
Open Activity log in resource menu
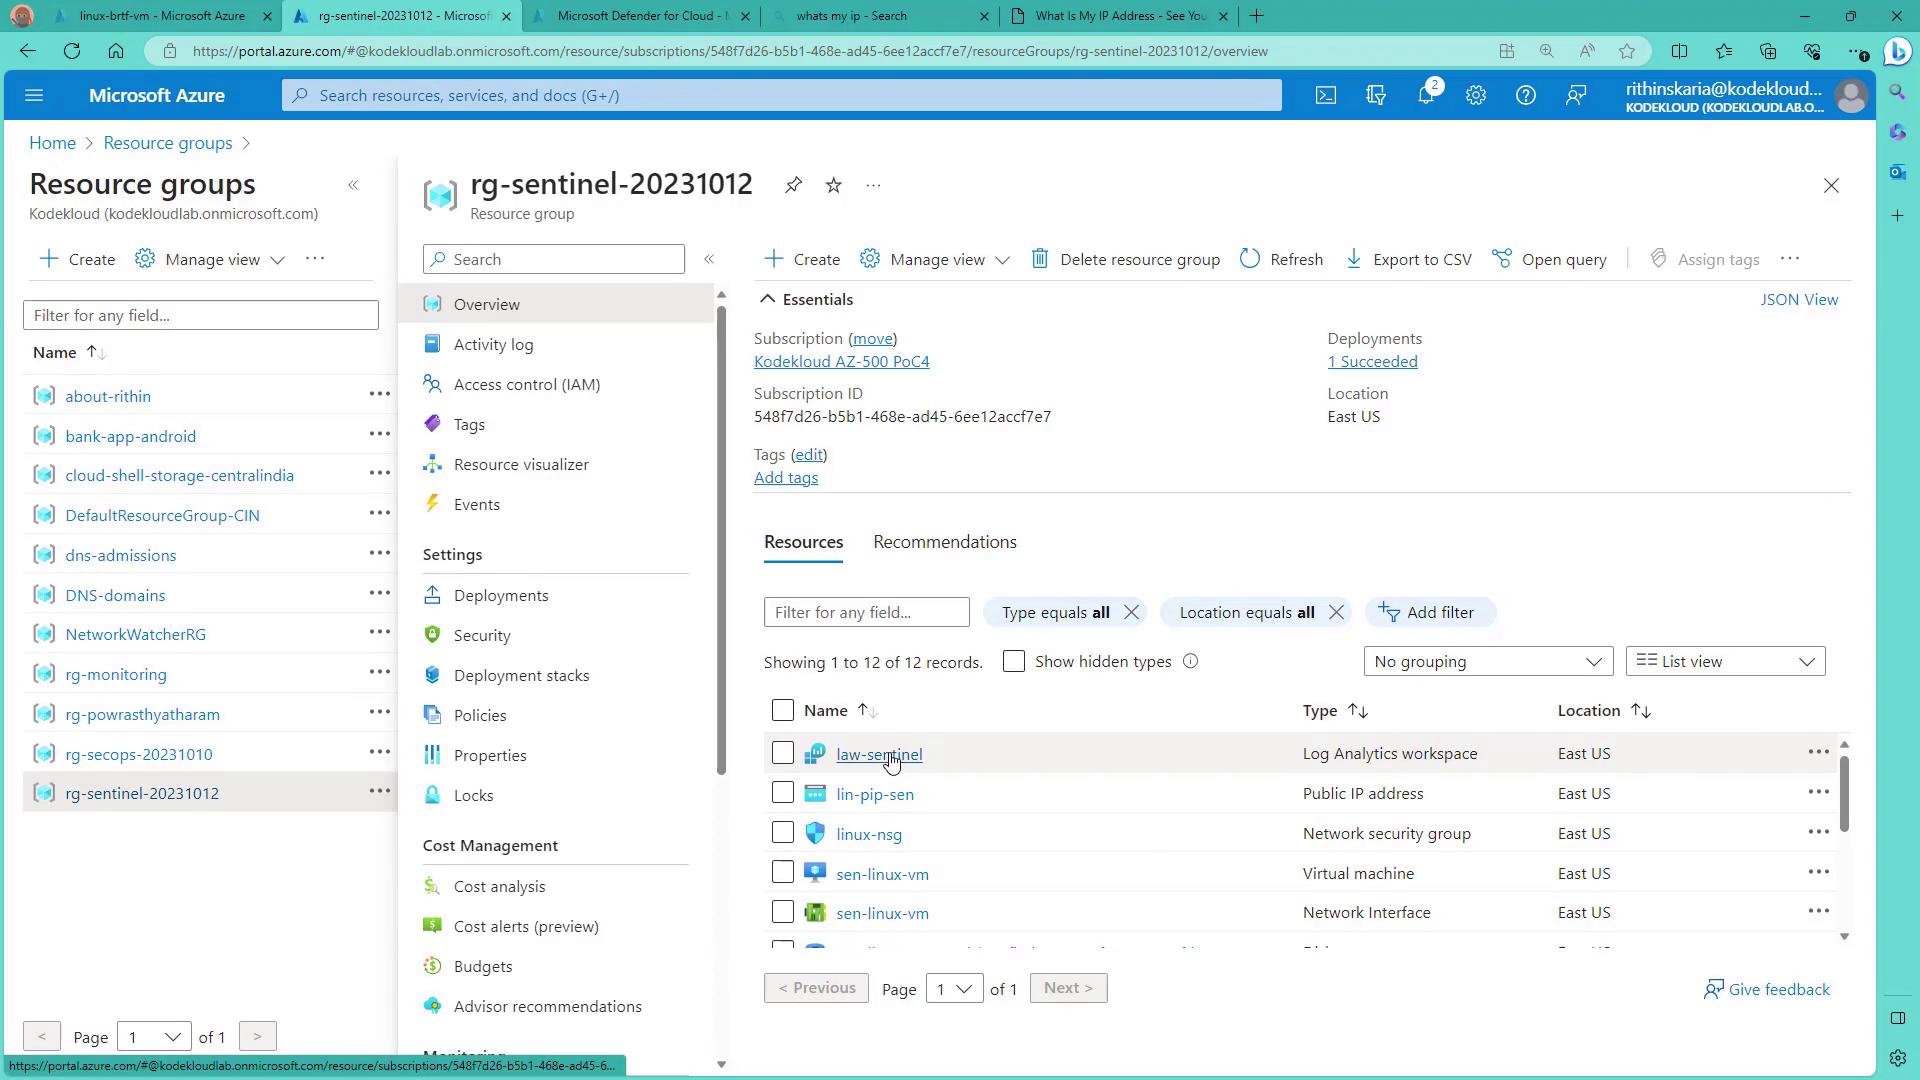pos(493,344)
